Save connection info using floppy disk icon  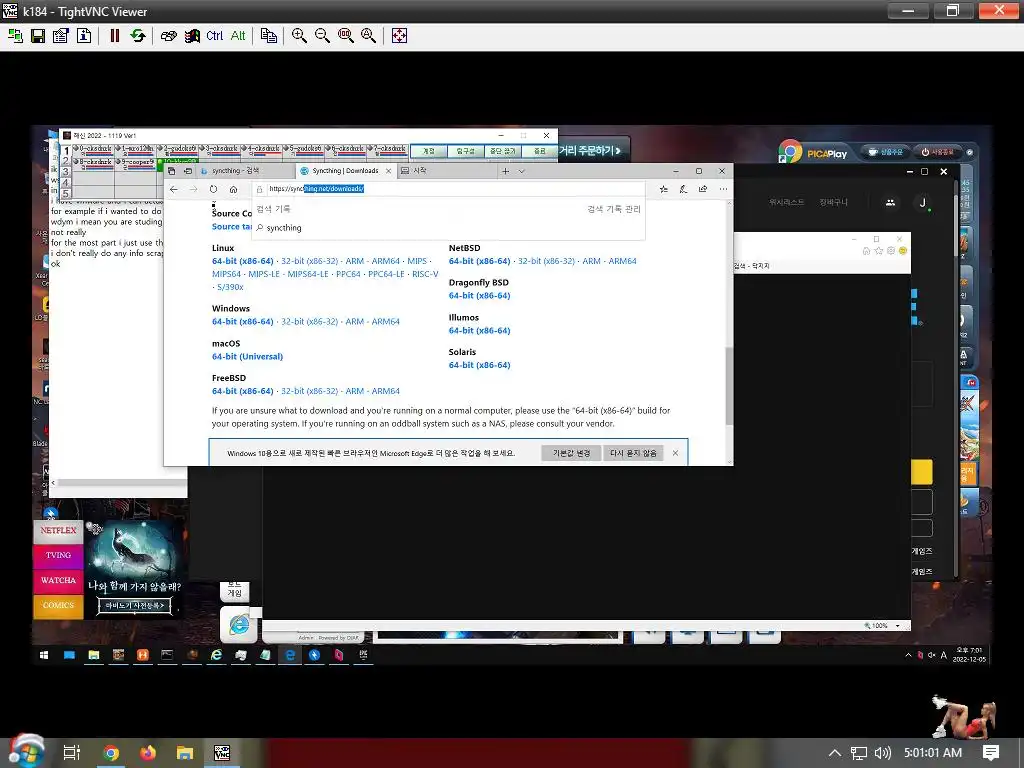point(38,36)
